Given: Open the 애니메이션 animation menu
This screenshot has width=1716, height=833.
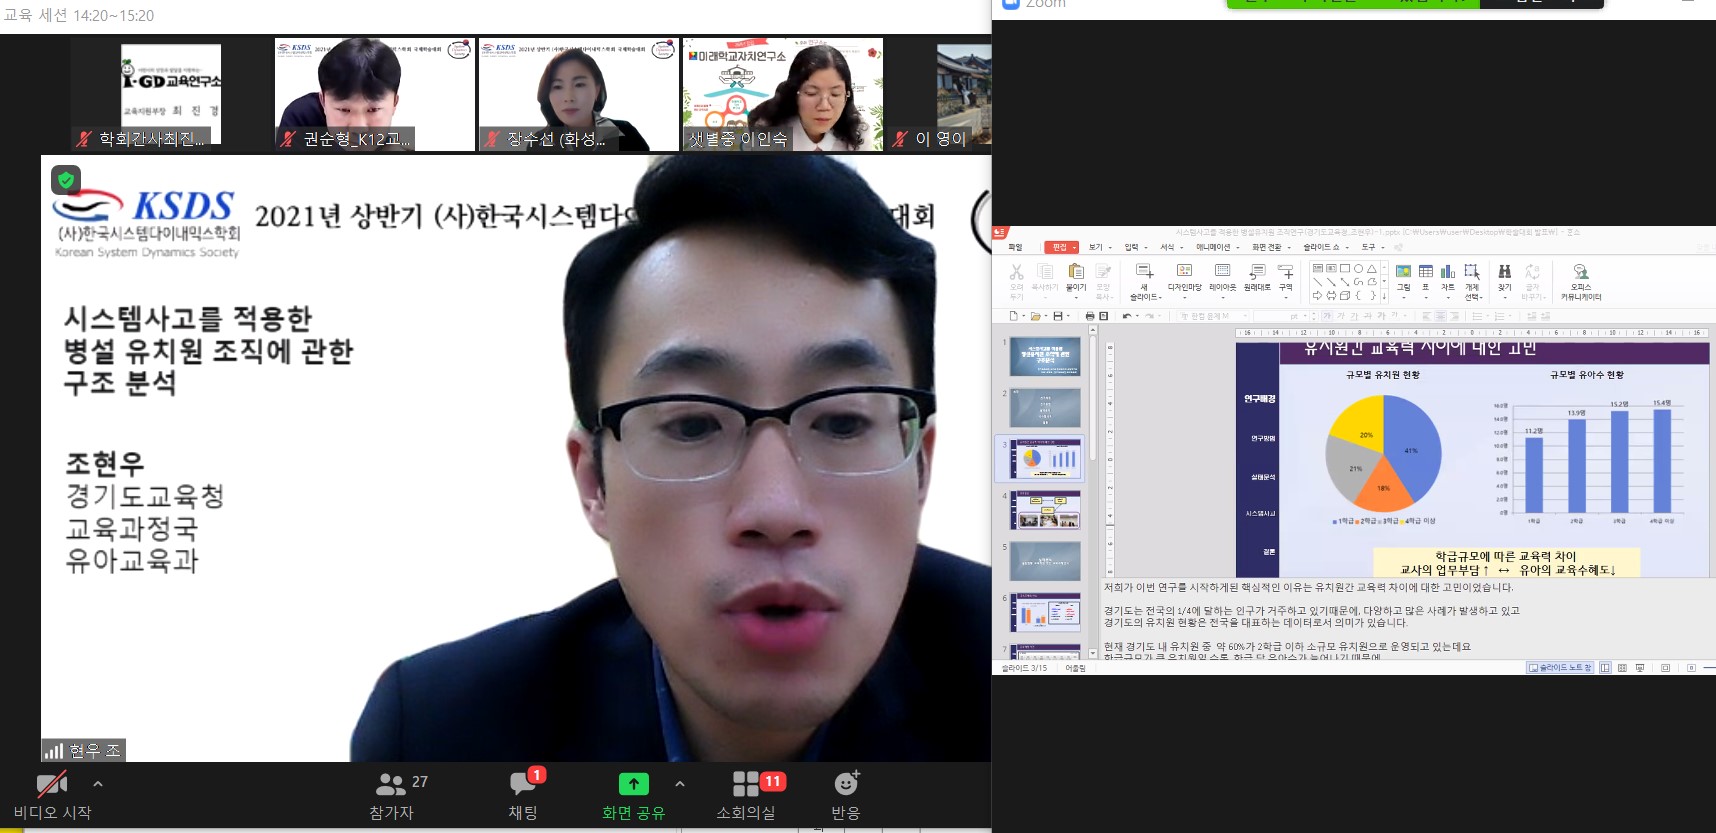Looking at the screenshot, I should click(1217, 247).
